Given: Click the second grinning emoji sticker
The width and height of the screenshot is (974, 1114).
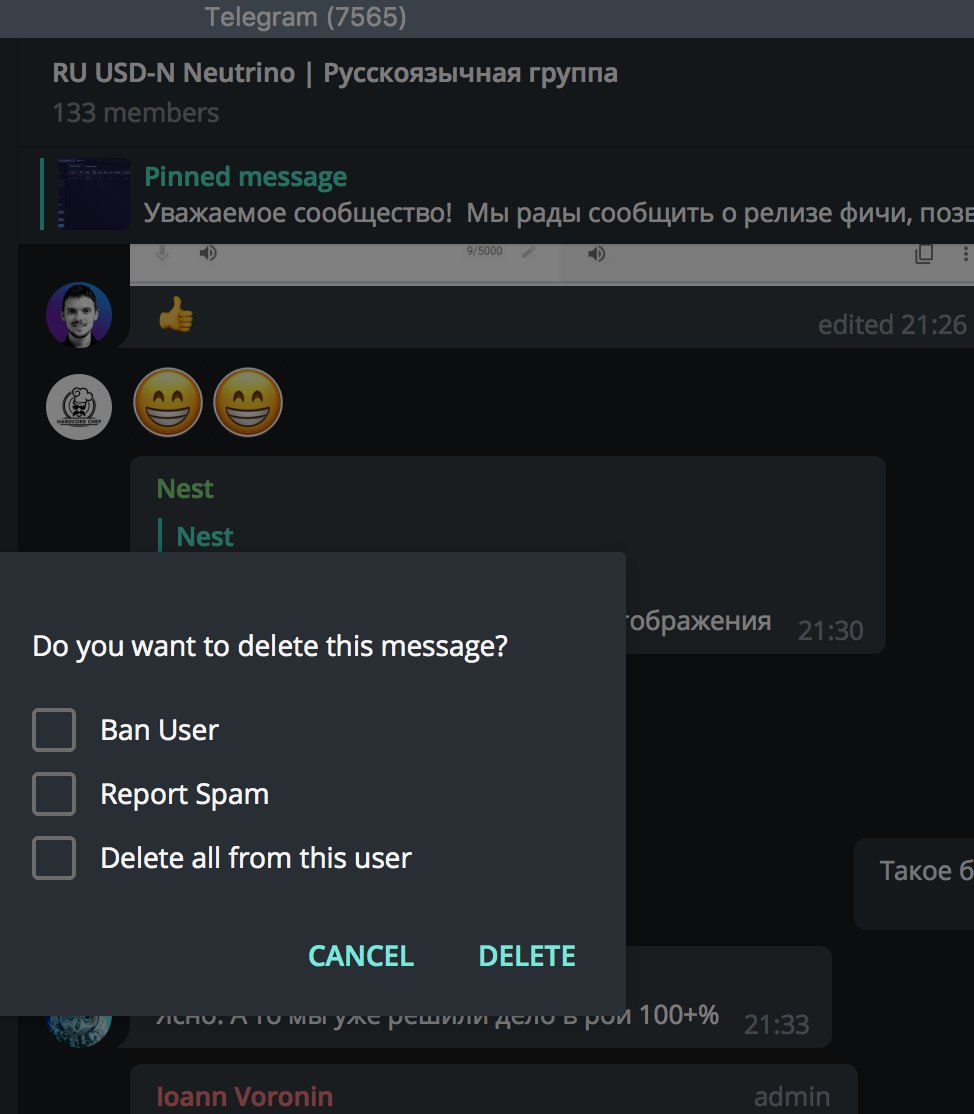Looking at the screenshot, I should click(x=248, y=402).
